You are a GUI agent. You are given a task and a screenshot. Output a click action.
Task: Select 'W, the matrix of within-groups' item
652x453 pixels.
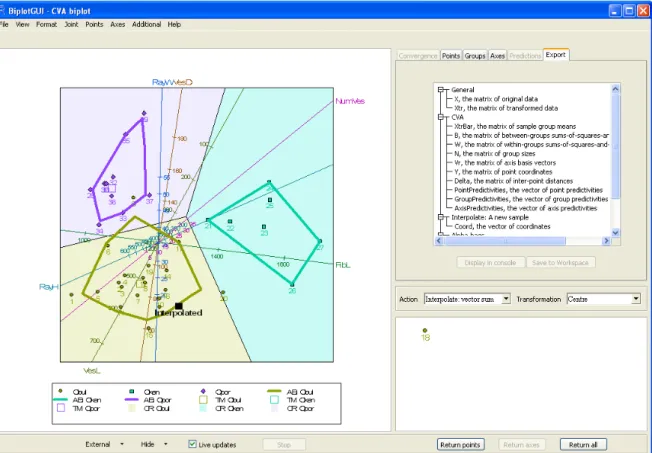531,144
